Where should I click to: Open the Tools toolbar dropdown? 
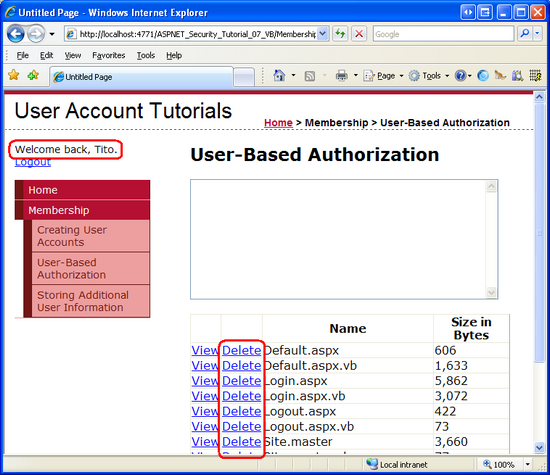pyautogui.click(x=429, y=76)
